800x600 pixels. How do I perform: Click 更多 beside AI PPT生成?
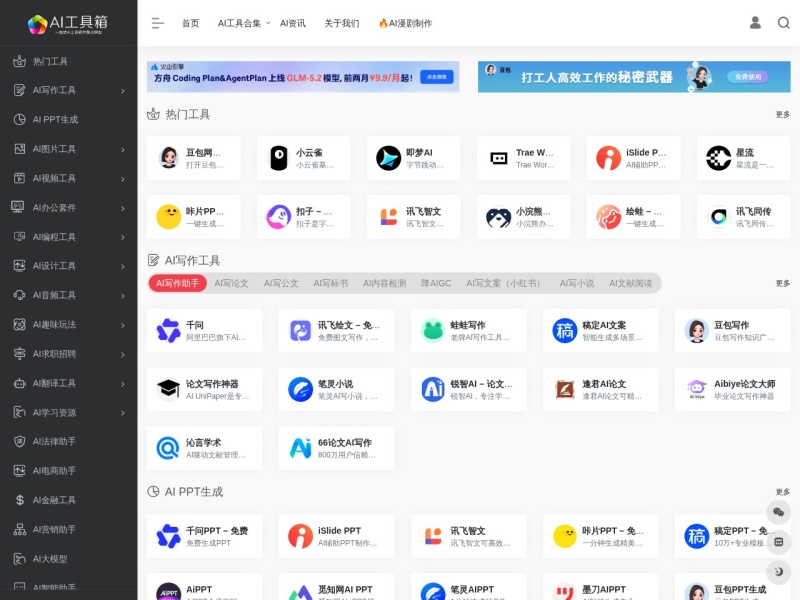click(783, 492)
